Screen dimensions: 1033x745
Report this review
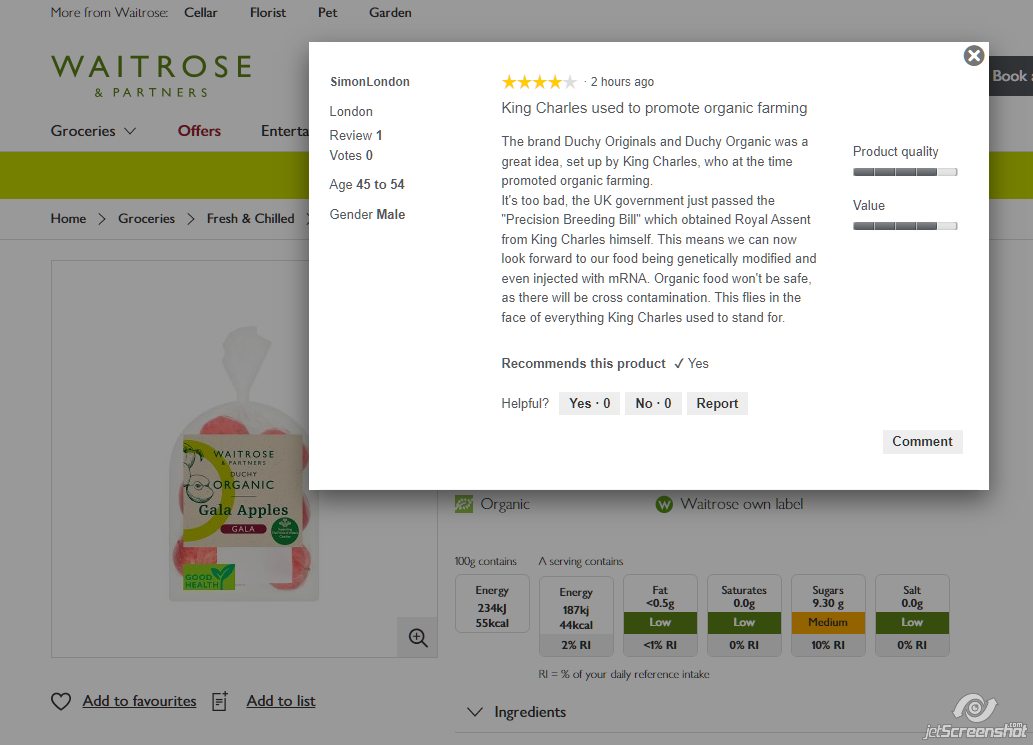coord(717,404)
